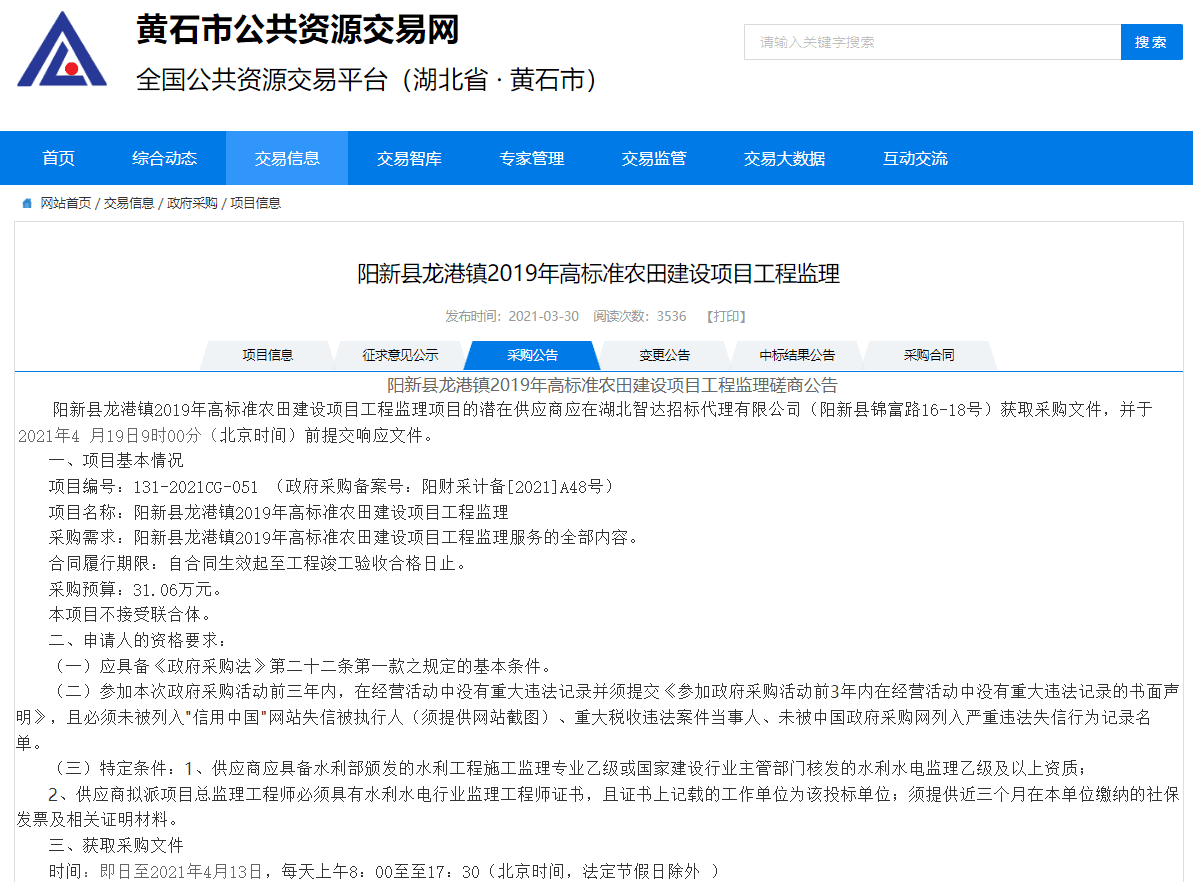Viewport: 1193px width, 882px height.
Task: Click the 【打印】 print link
Action: pyautogui.click(x=726, y=316)
